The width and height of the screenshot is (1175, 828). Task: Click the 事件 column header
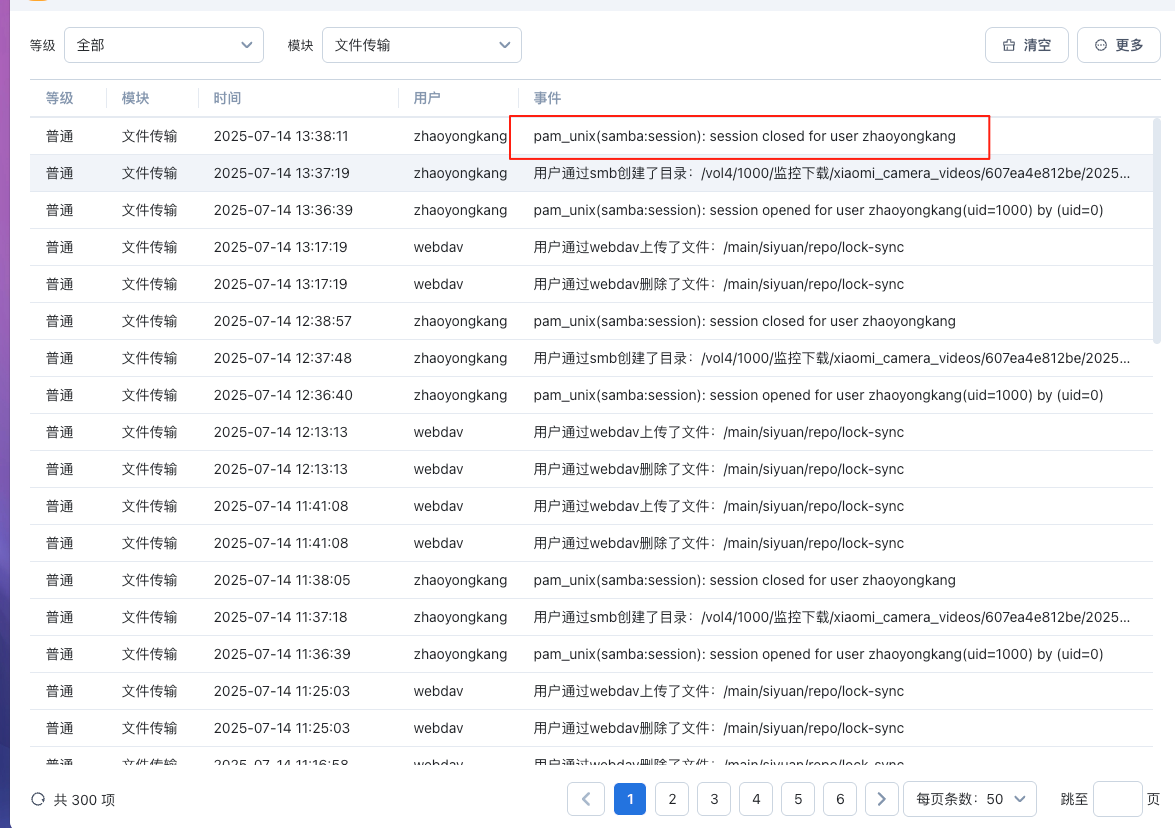547,98
